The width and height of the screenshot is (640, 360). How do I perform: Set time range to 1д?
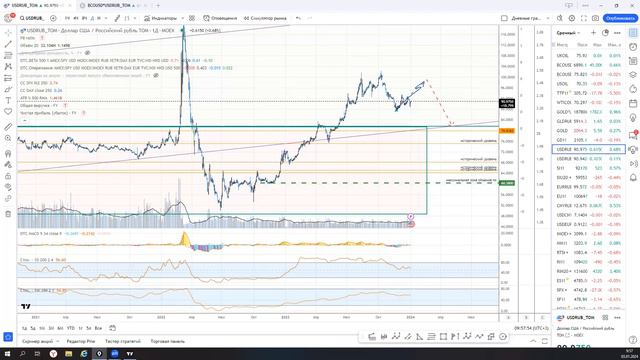(24, 328)
